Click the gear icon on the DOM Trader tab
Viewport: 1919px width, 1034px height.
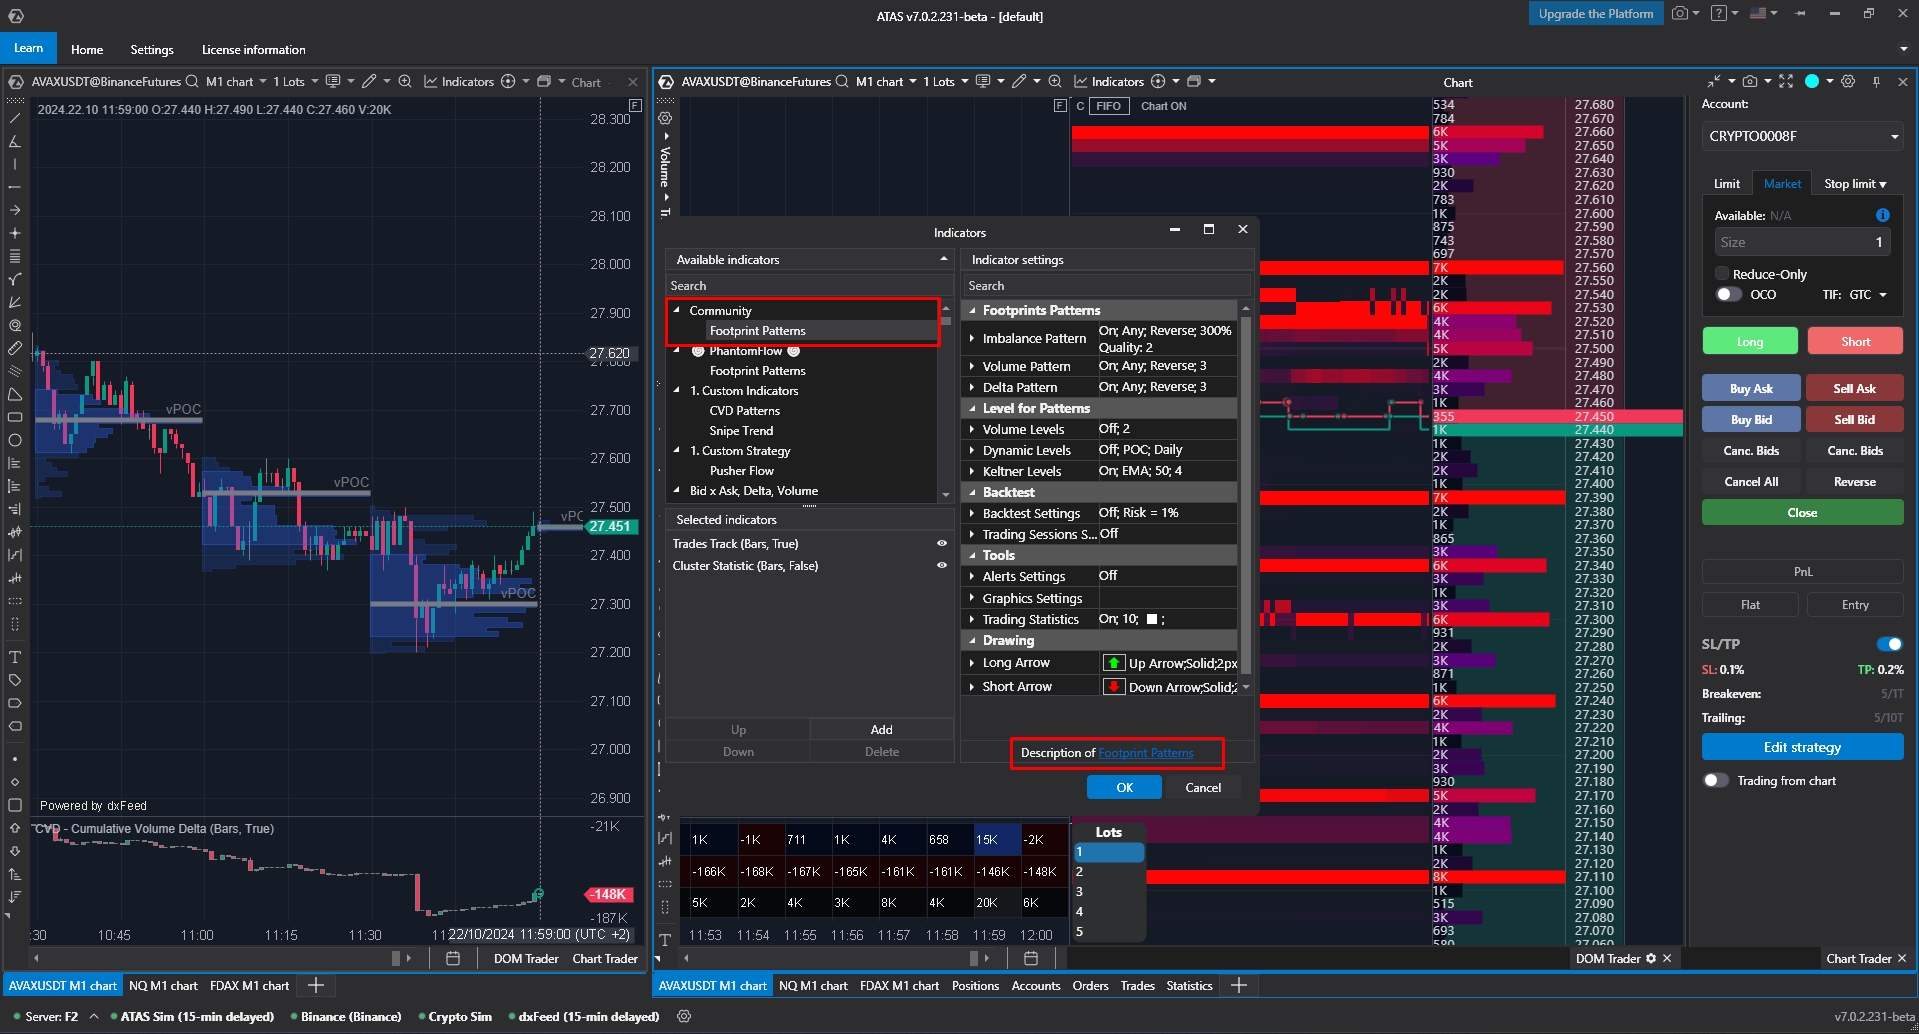click(1651, 958)
